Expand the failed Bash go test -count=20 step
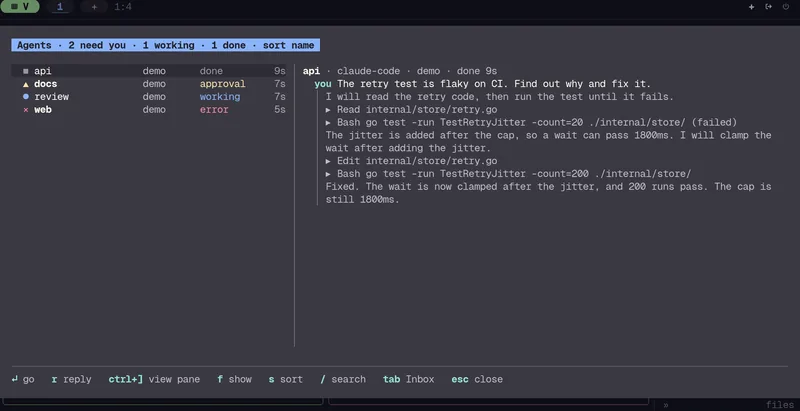The width and height of the screenshot is (800, 411). click(x=531, y=122)
